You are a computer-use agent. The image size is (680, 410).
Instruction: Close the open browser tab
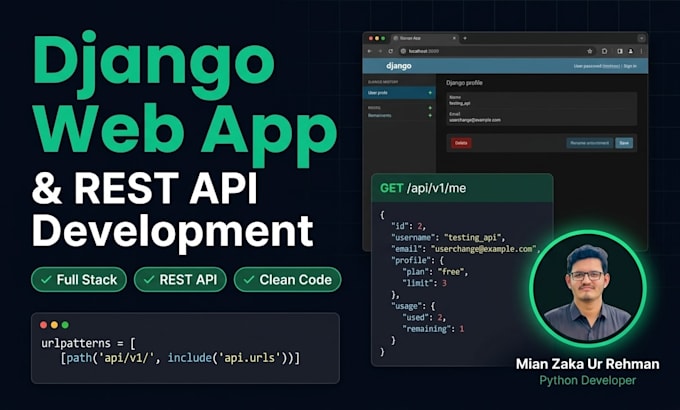click(x=454, y=38)
